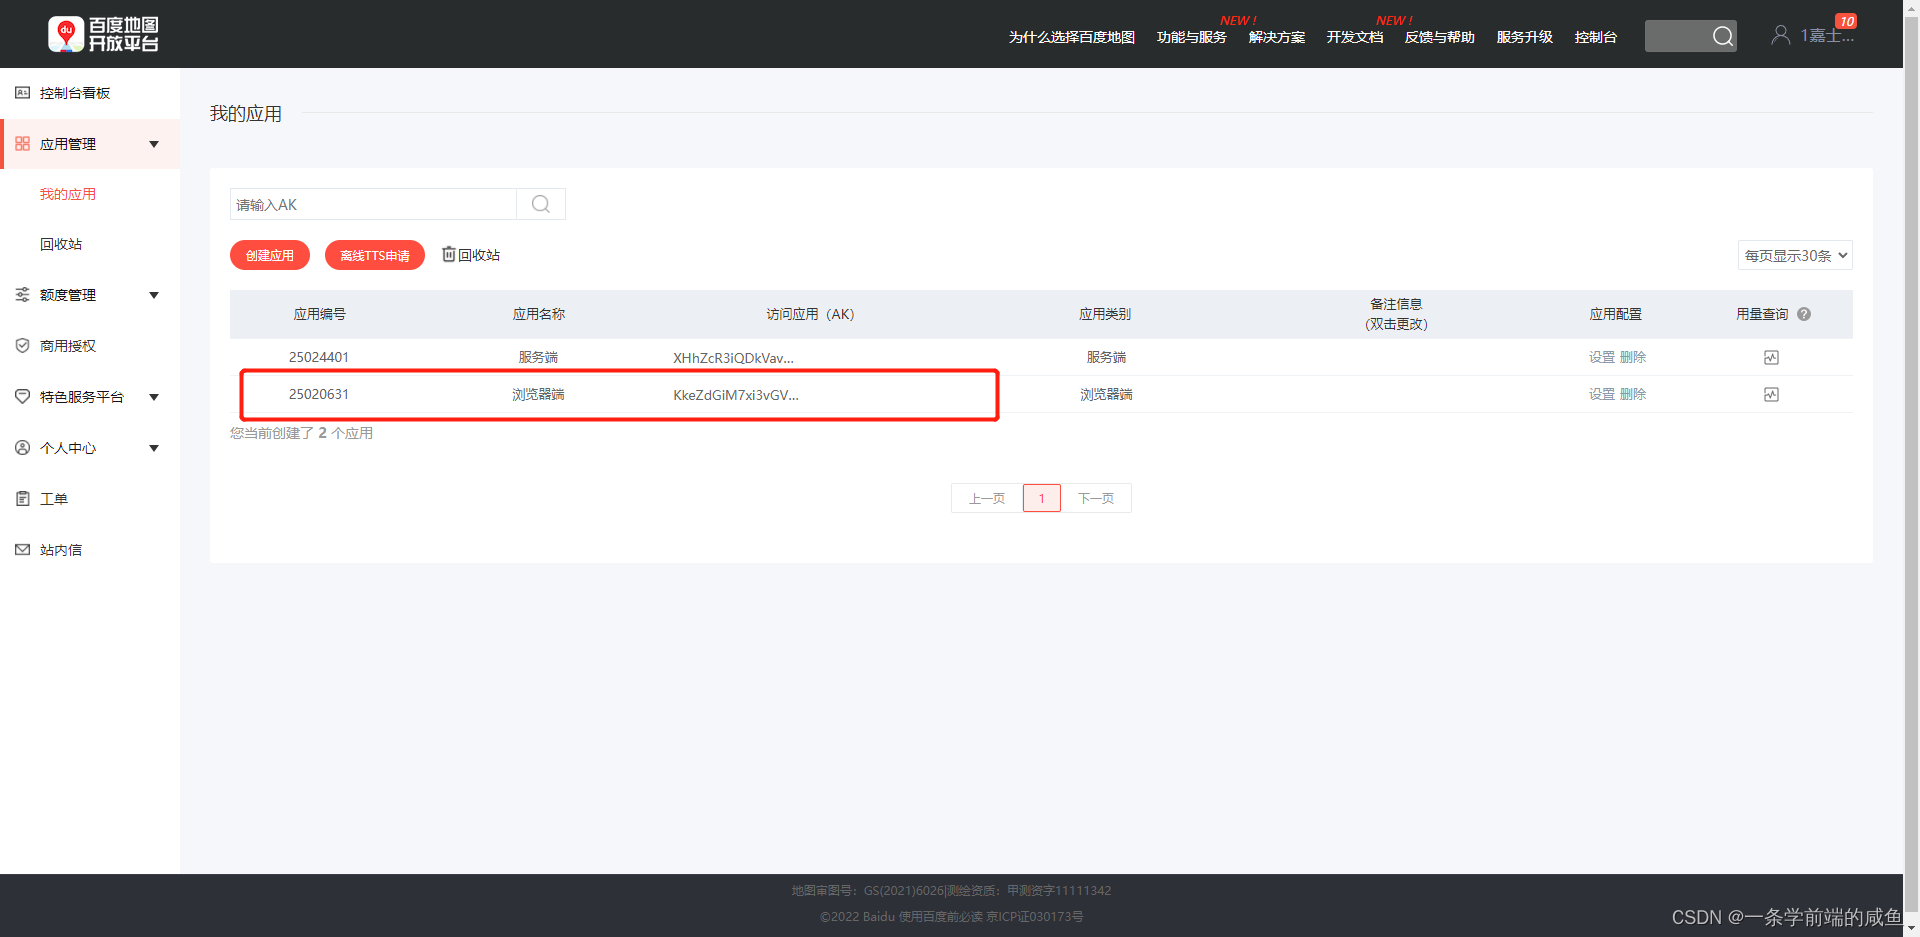The height and width of the screenshot is (937, 1920).
Task: Select app number 25020631 cell
Action: (x=319, y=394)
